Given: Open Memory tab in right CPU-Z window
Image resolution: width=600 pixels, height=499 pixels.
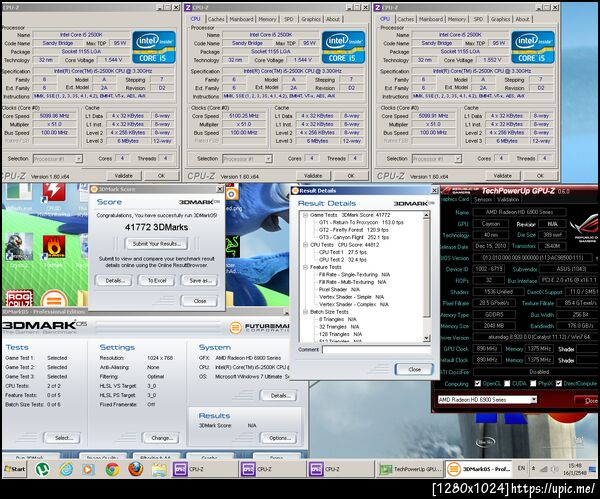Looking at the screenshot, I should click(457, 19).
